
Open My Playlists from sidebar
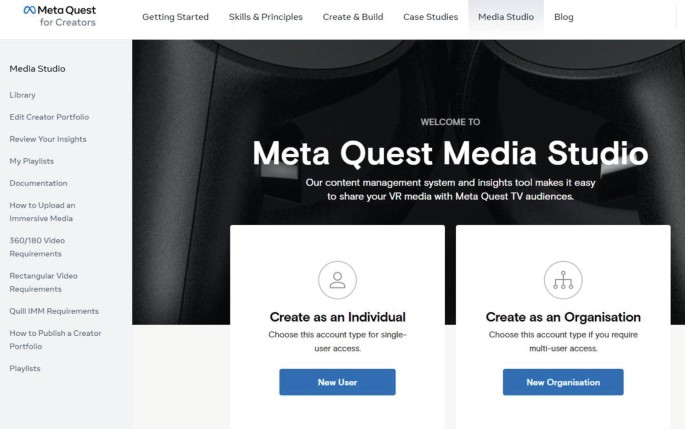click(x=31, y=161)
